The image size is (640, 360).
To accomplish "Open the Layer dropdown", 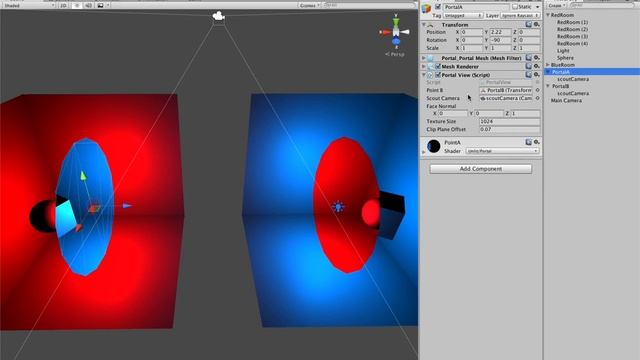I will coord(520,16).
